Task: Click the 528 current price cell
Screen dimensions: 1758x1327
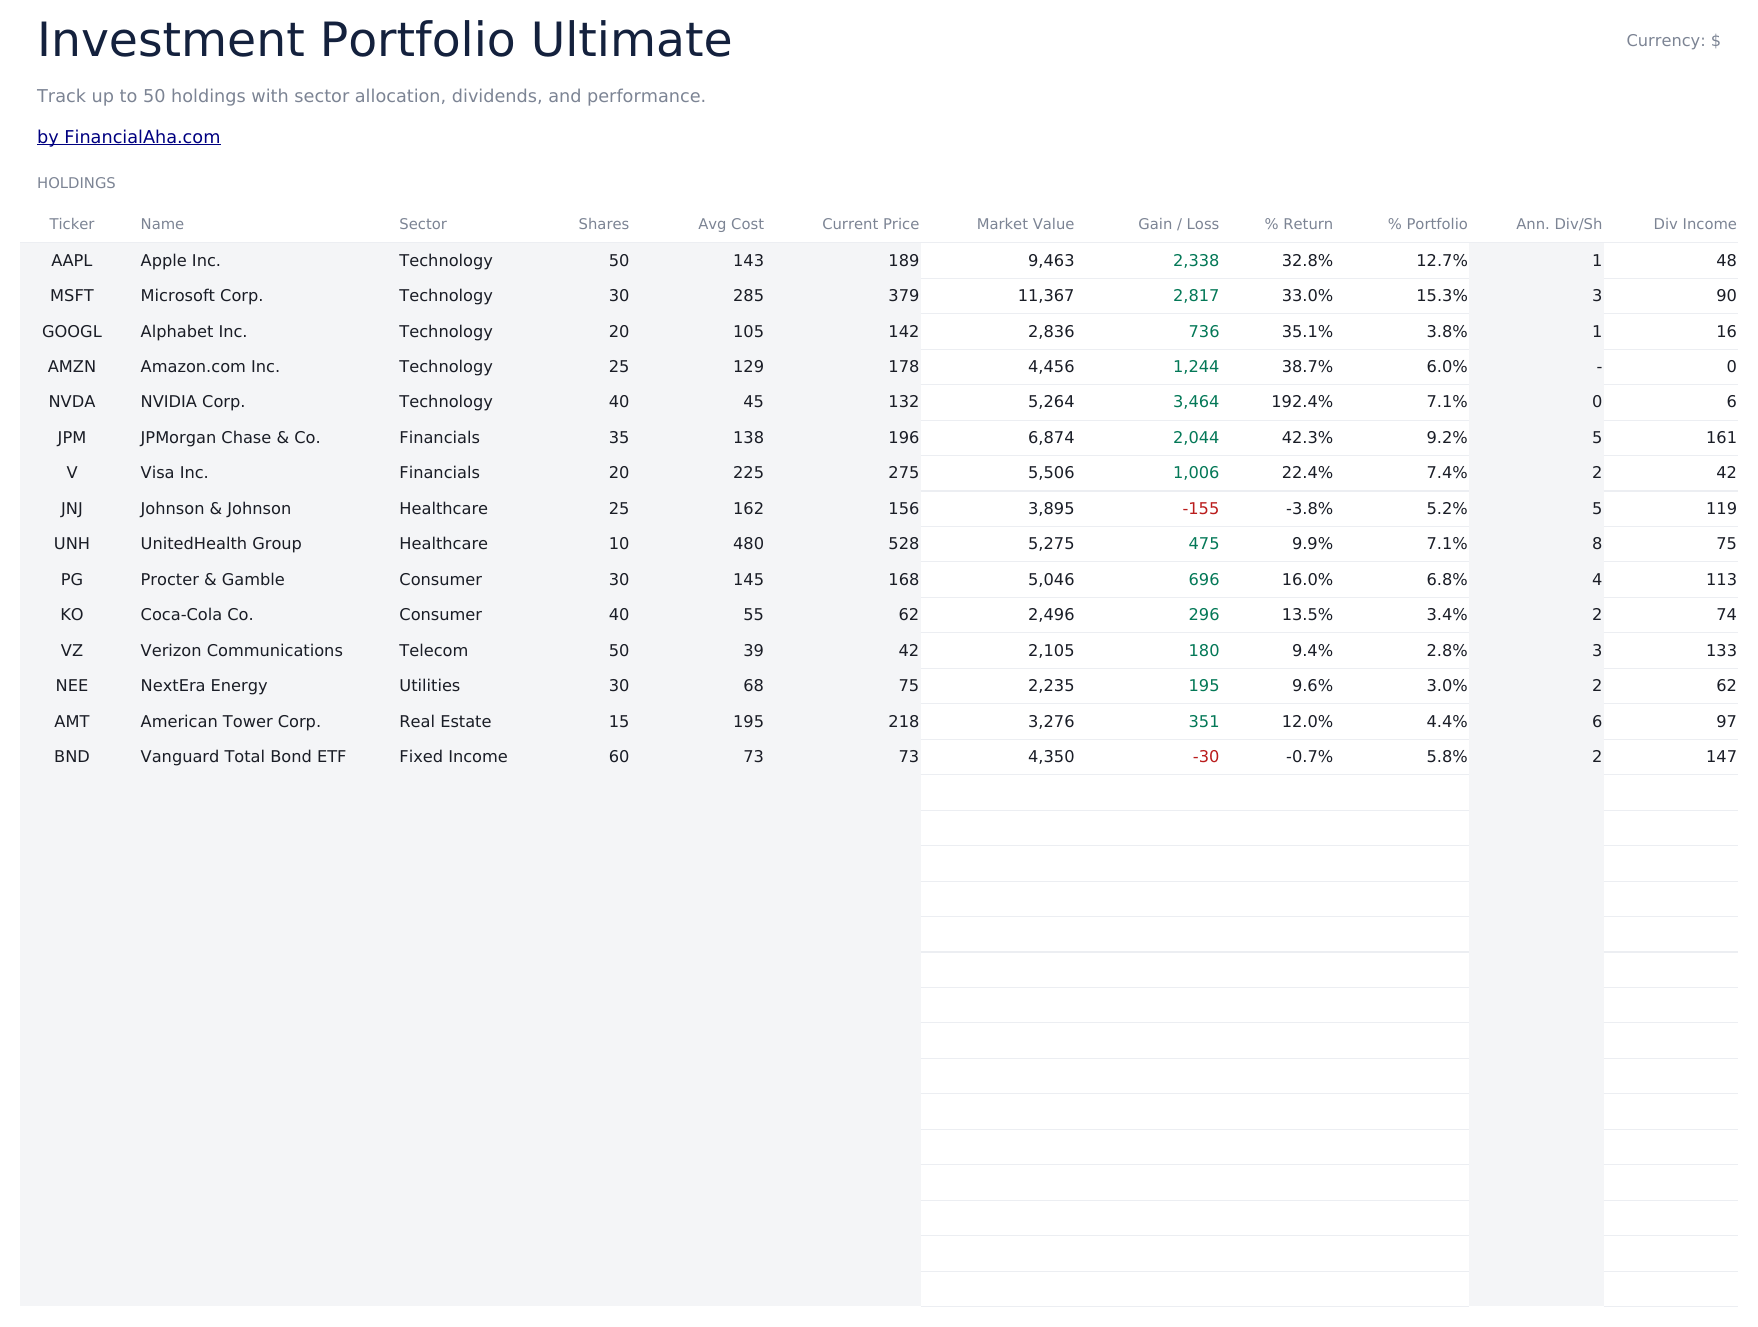Action: coord(903,544)
